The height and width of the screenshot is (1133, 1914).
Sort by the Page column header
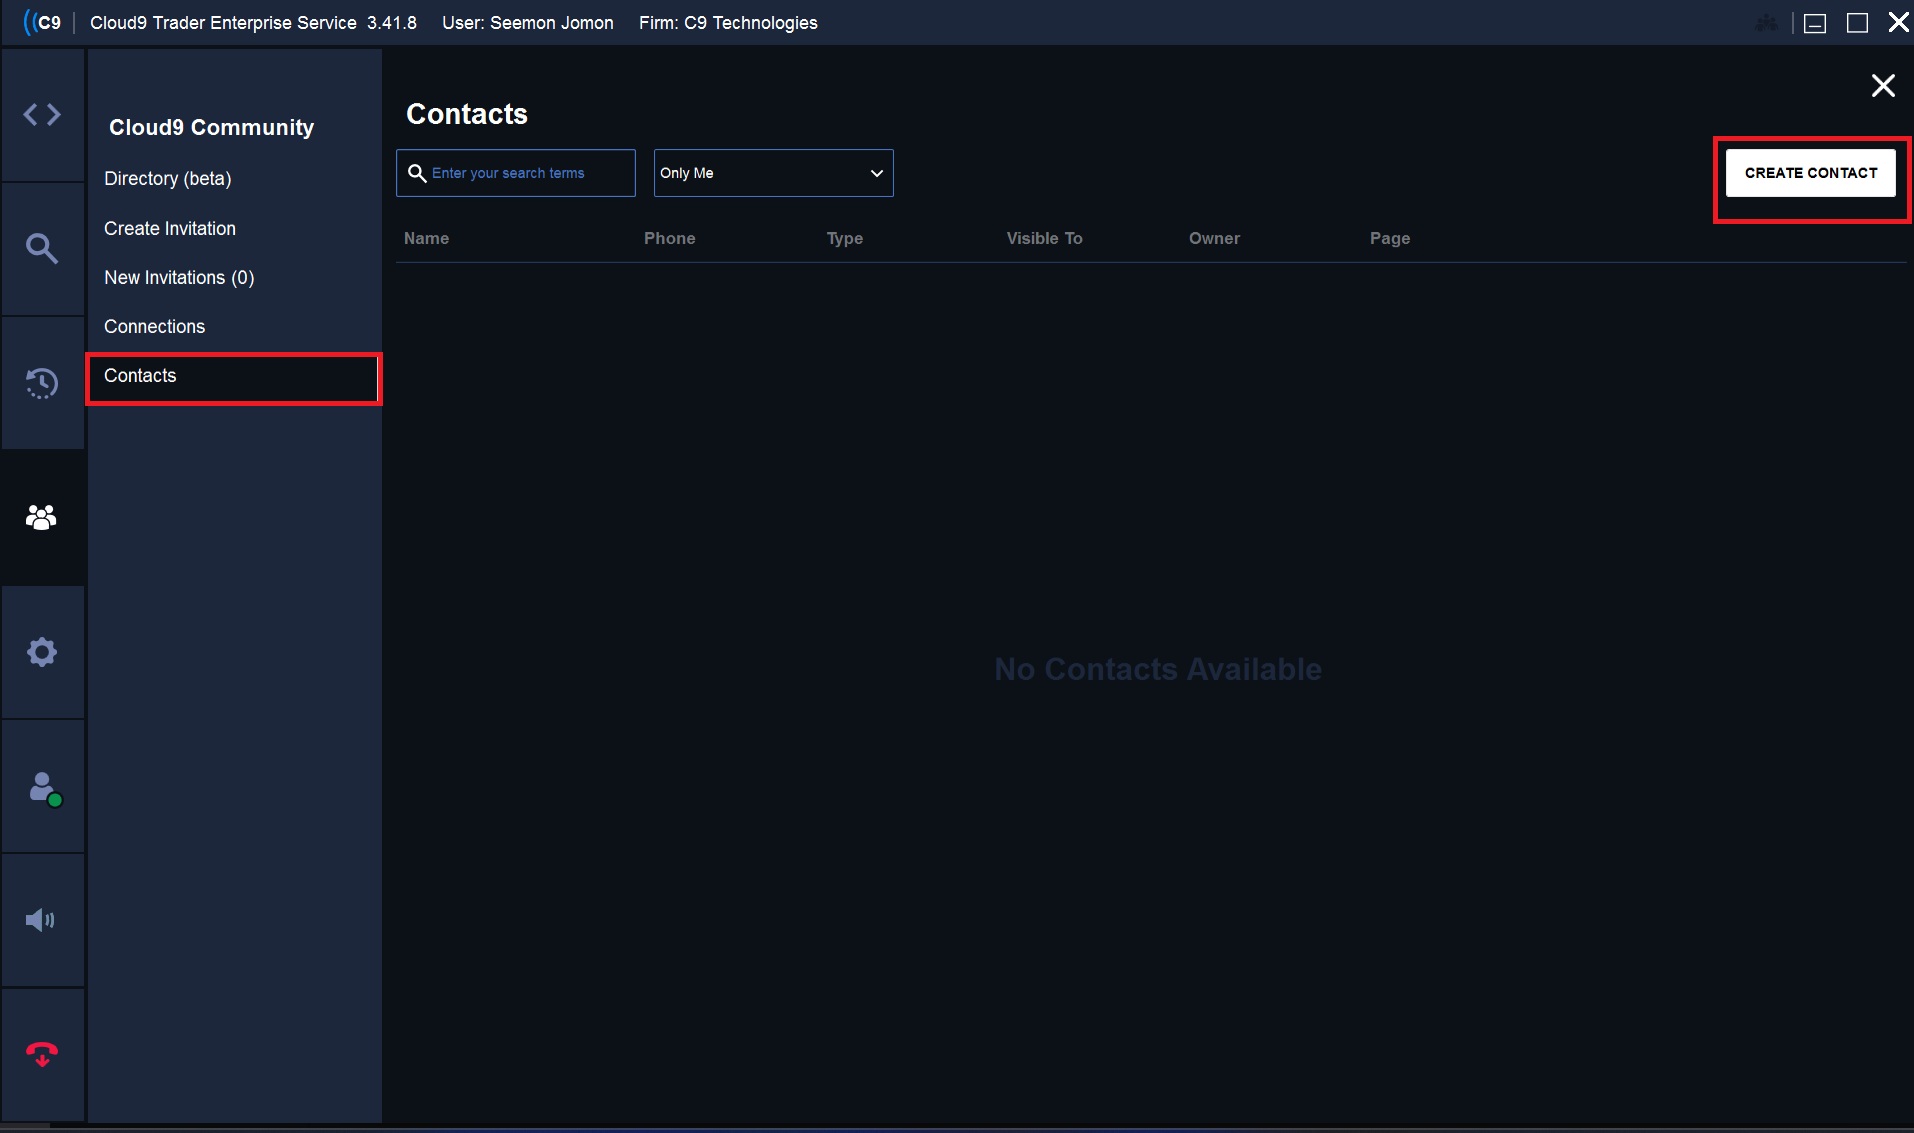(1390, 238)
